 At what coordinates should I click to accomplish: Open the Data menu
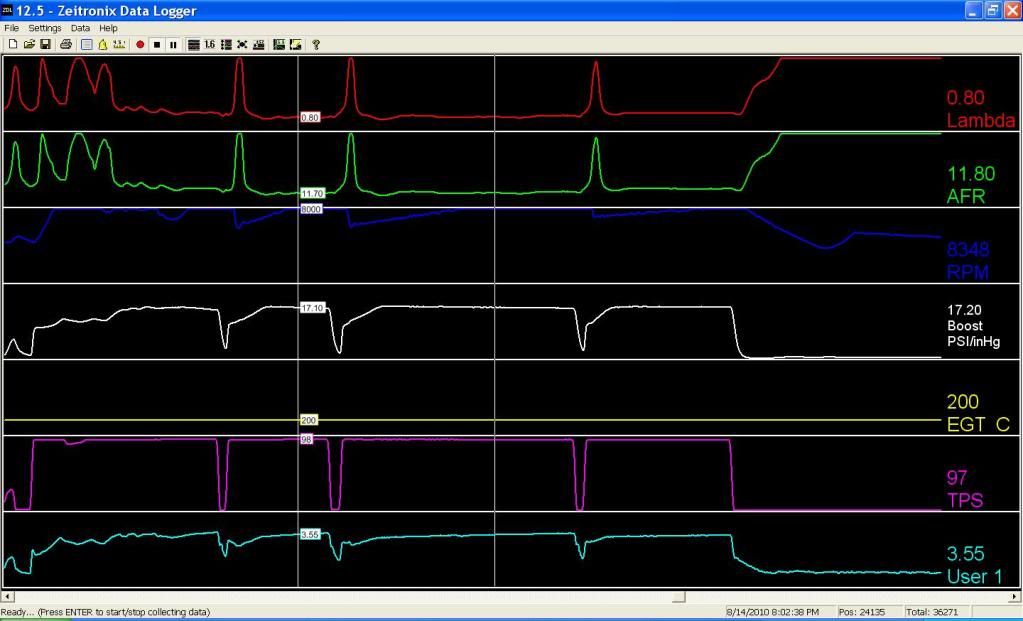pyautogui.click(x=80, y=28)
